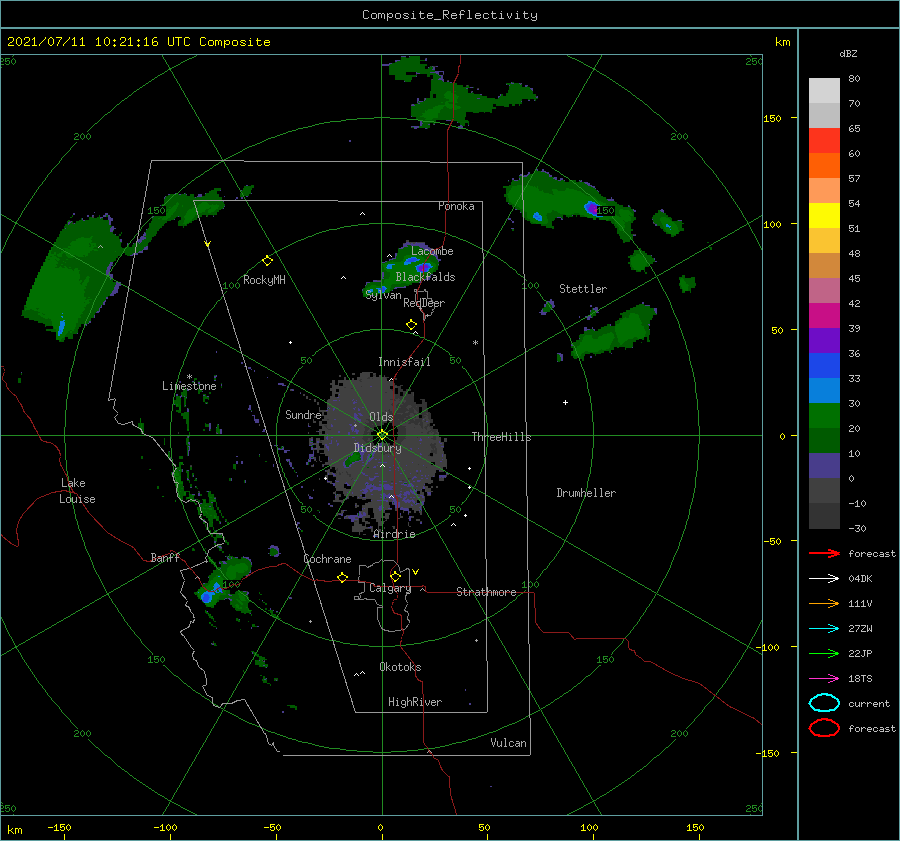
Task: Click the magenta 18TS arrow icon
Action: [824, 679]
